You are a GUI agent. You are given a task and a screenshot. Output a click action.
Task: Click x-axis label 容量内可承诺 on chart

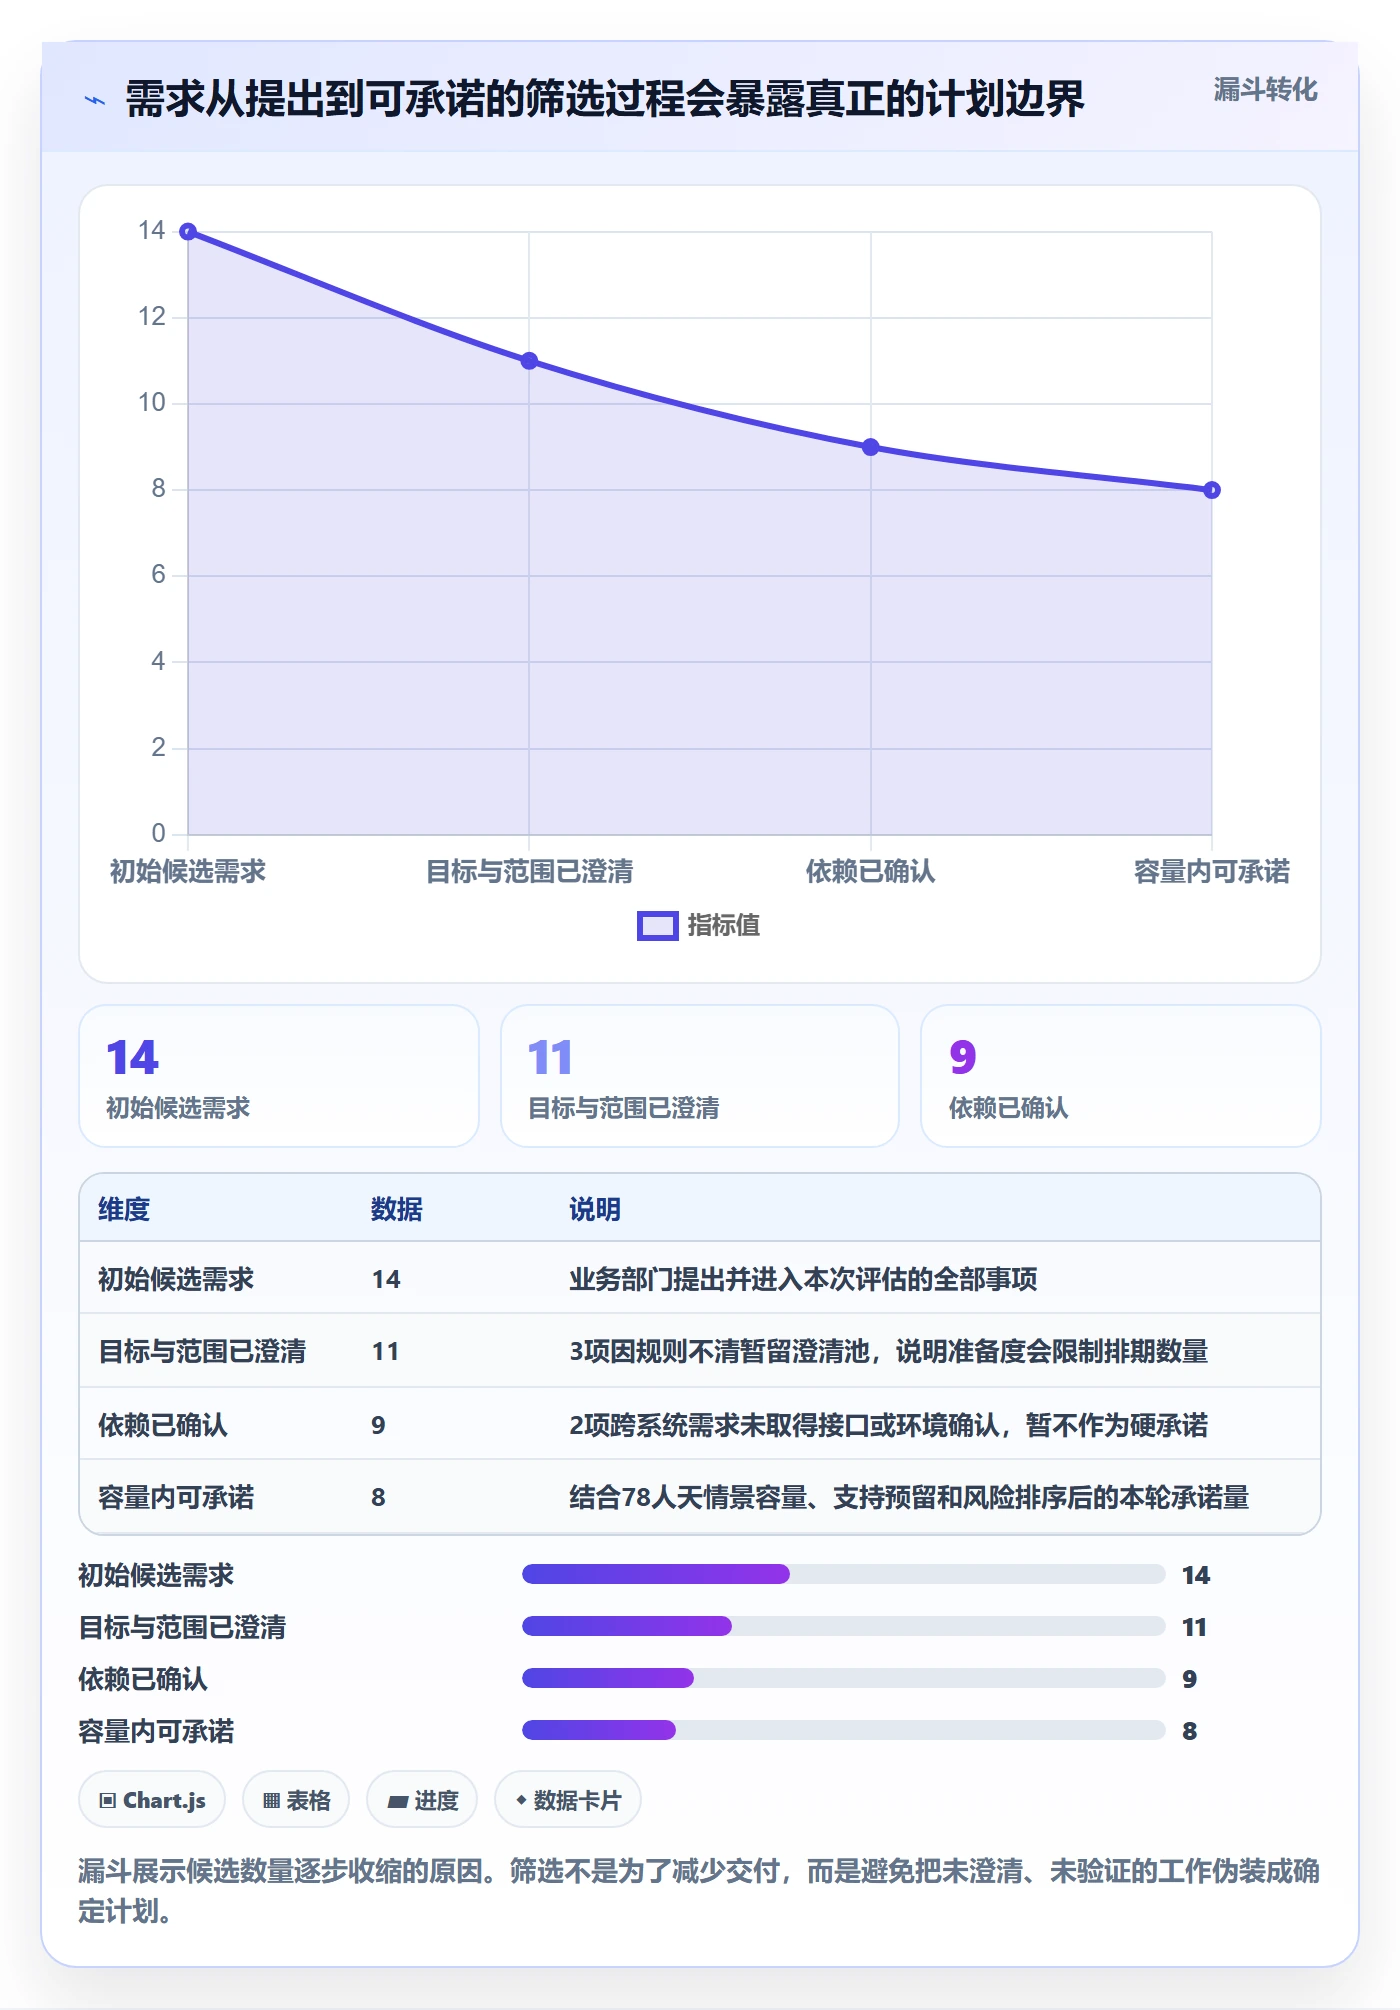[1212, 871]
